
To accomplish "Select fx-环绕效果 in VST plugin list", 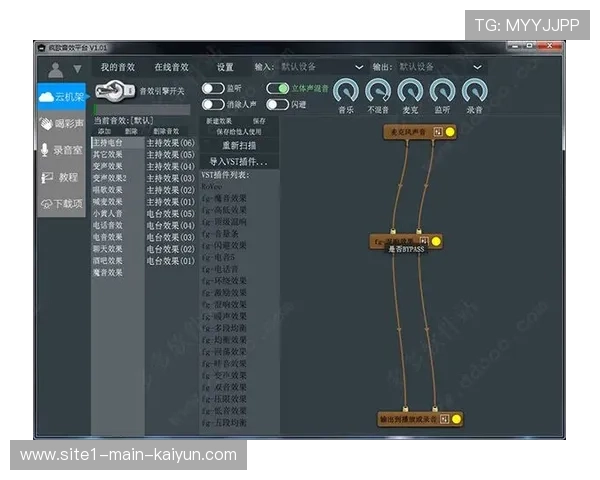I will 224,281.
